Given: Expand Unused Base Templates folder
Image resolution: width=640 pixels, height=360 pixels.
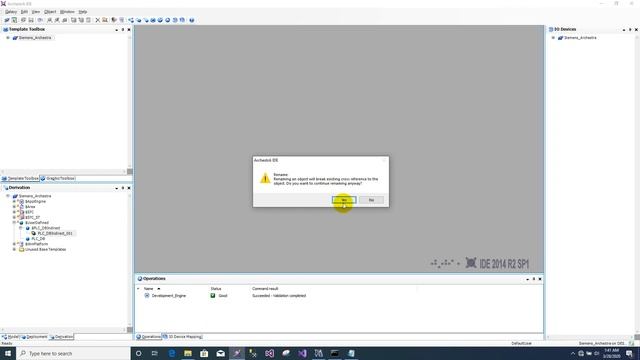Looking at the screenshot, I should (14, 249).
